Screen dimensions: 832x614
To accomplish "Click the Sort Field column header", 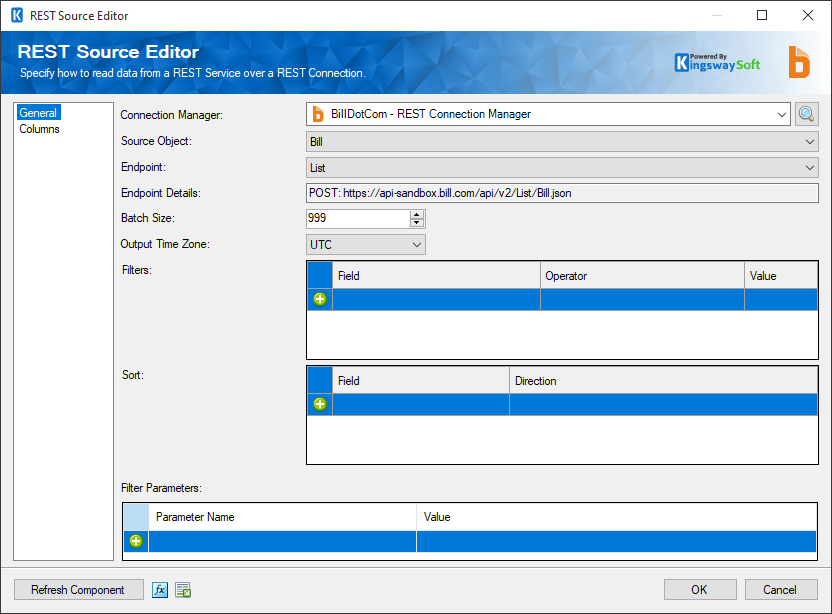I will pyautogui.click(x=421, y=381).
